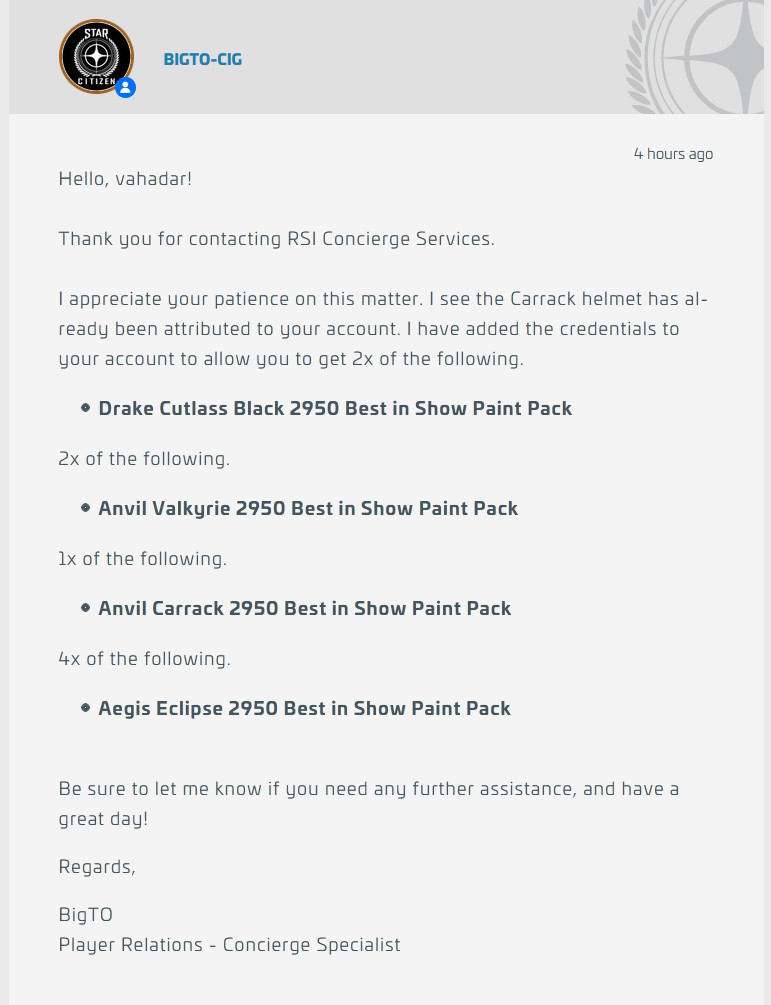Screen dimensions: 771x1005
Task: Click the "4 hours ago" timestamp
Action: coord(673,154)
